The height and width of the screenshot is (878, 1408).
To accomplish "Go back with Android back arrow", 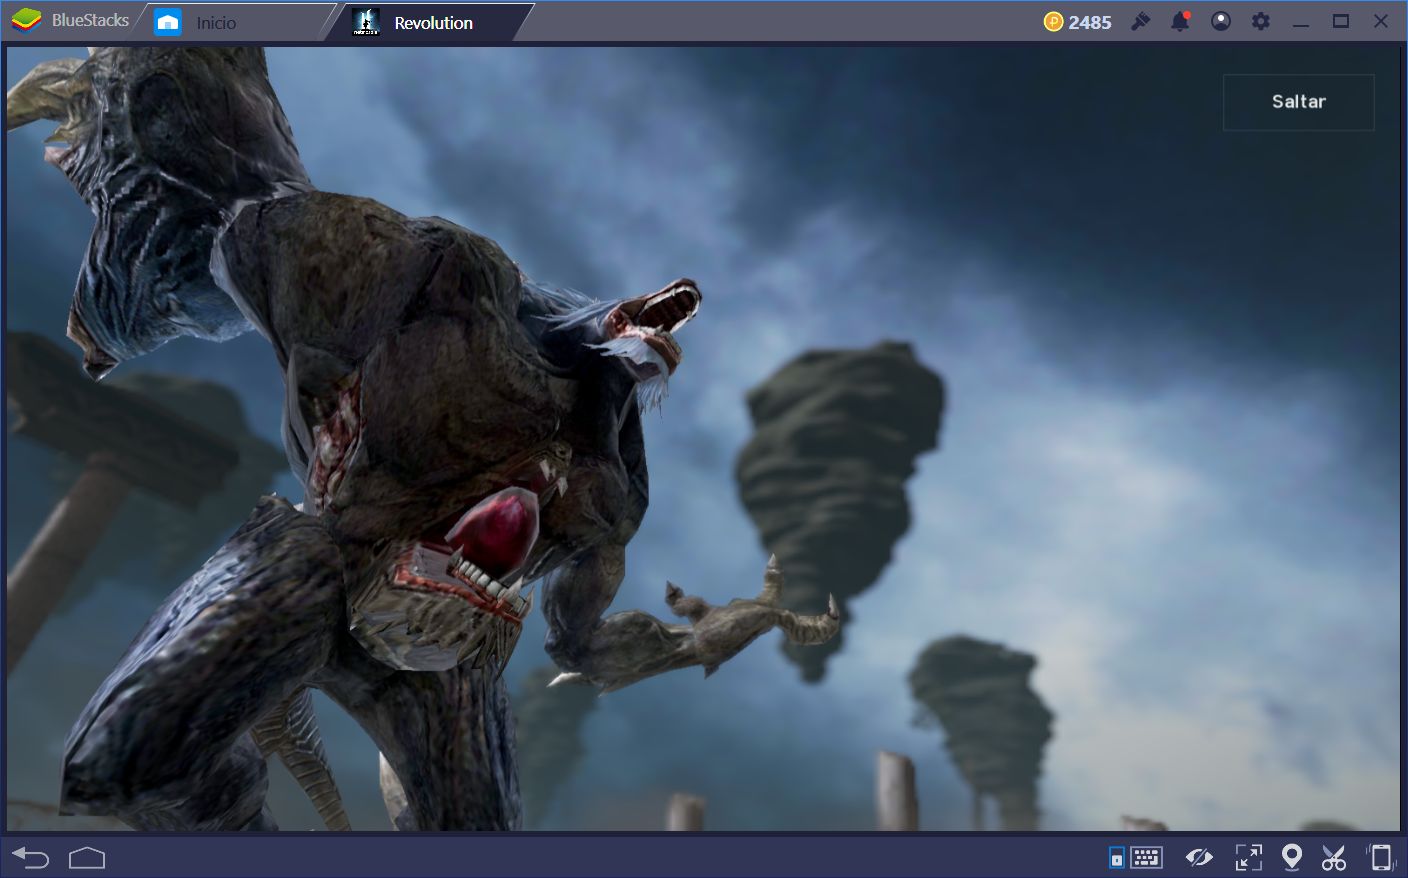I will point(30,857).
